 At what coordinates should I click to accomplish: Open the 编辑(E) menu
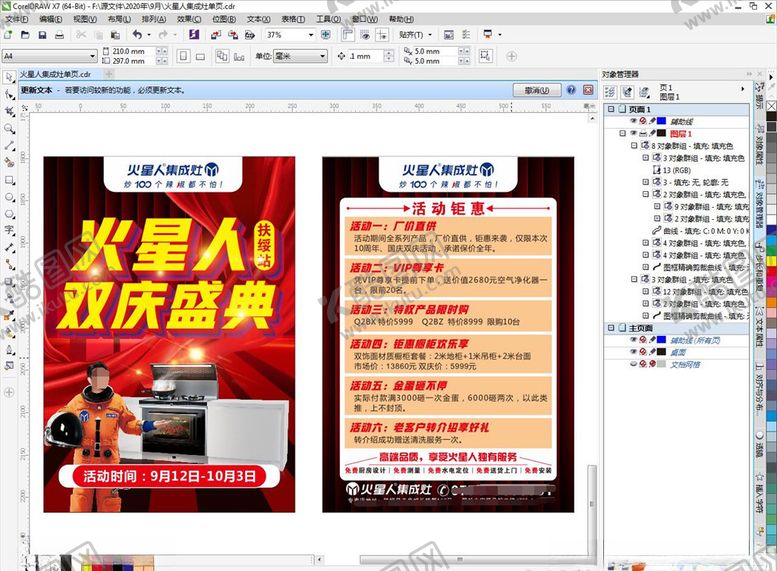coord(51,19)
